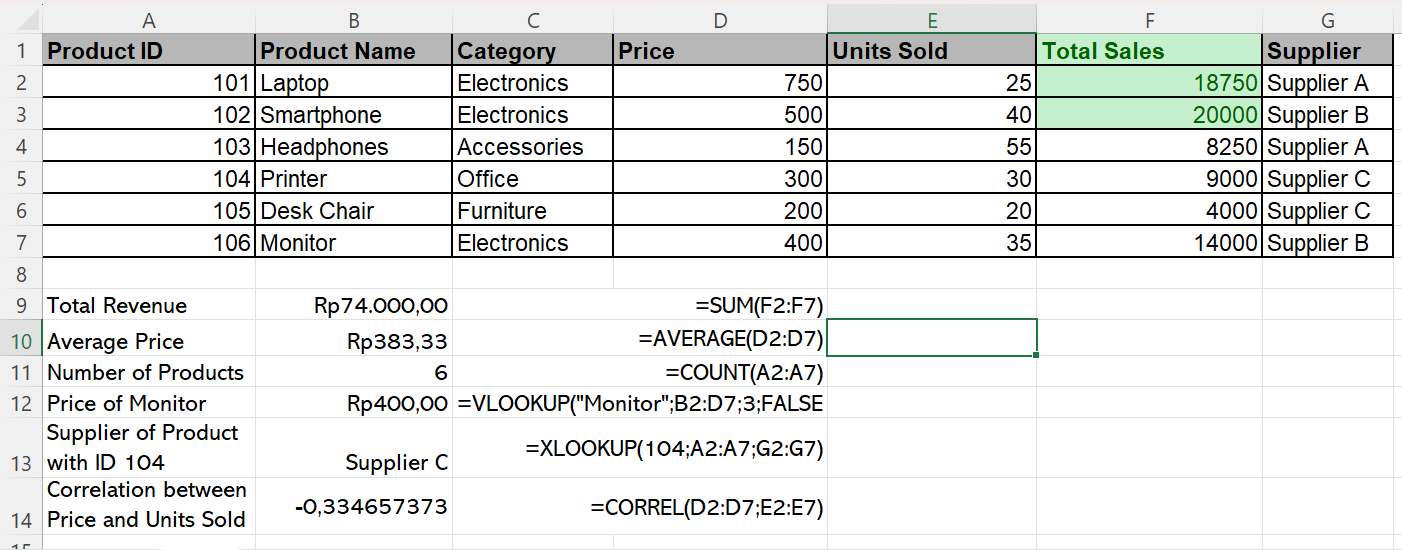Click the Product ID 106 cell
This screenshot has width=1402, height=550.
click(x=149, y=243)
